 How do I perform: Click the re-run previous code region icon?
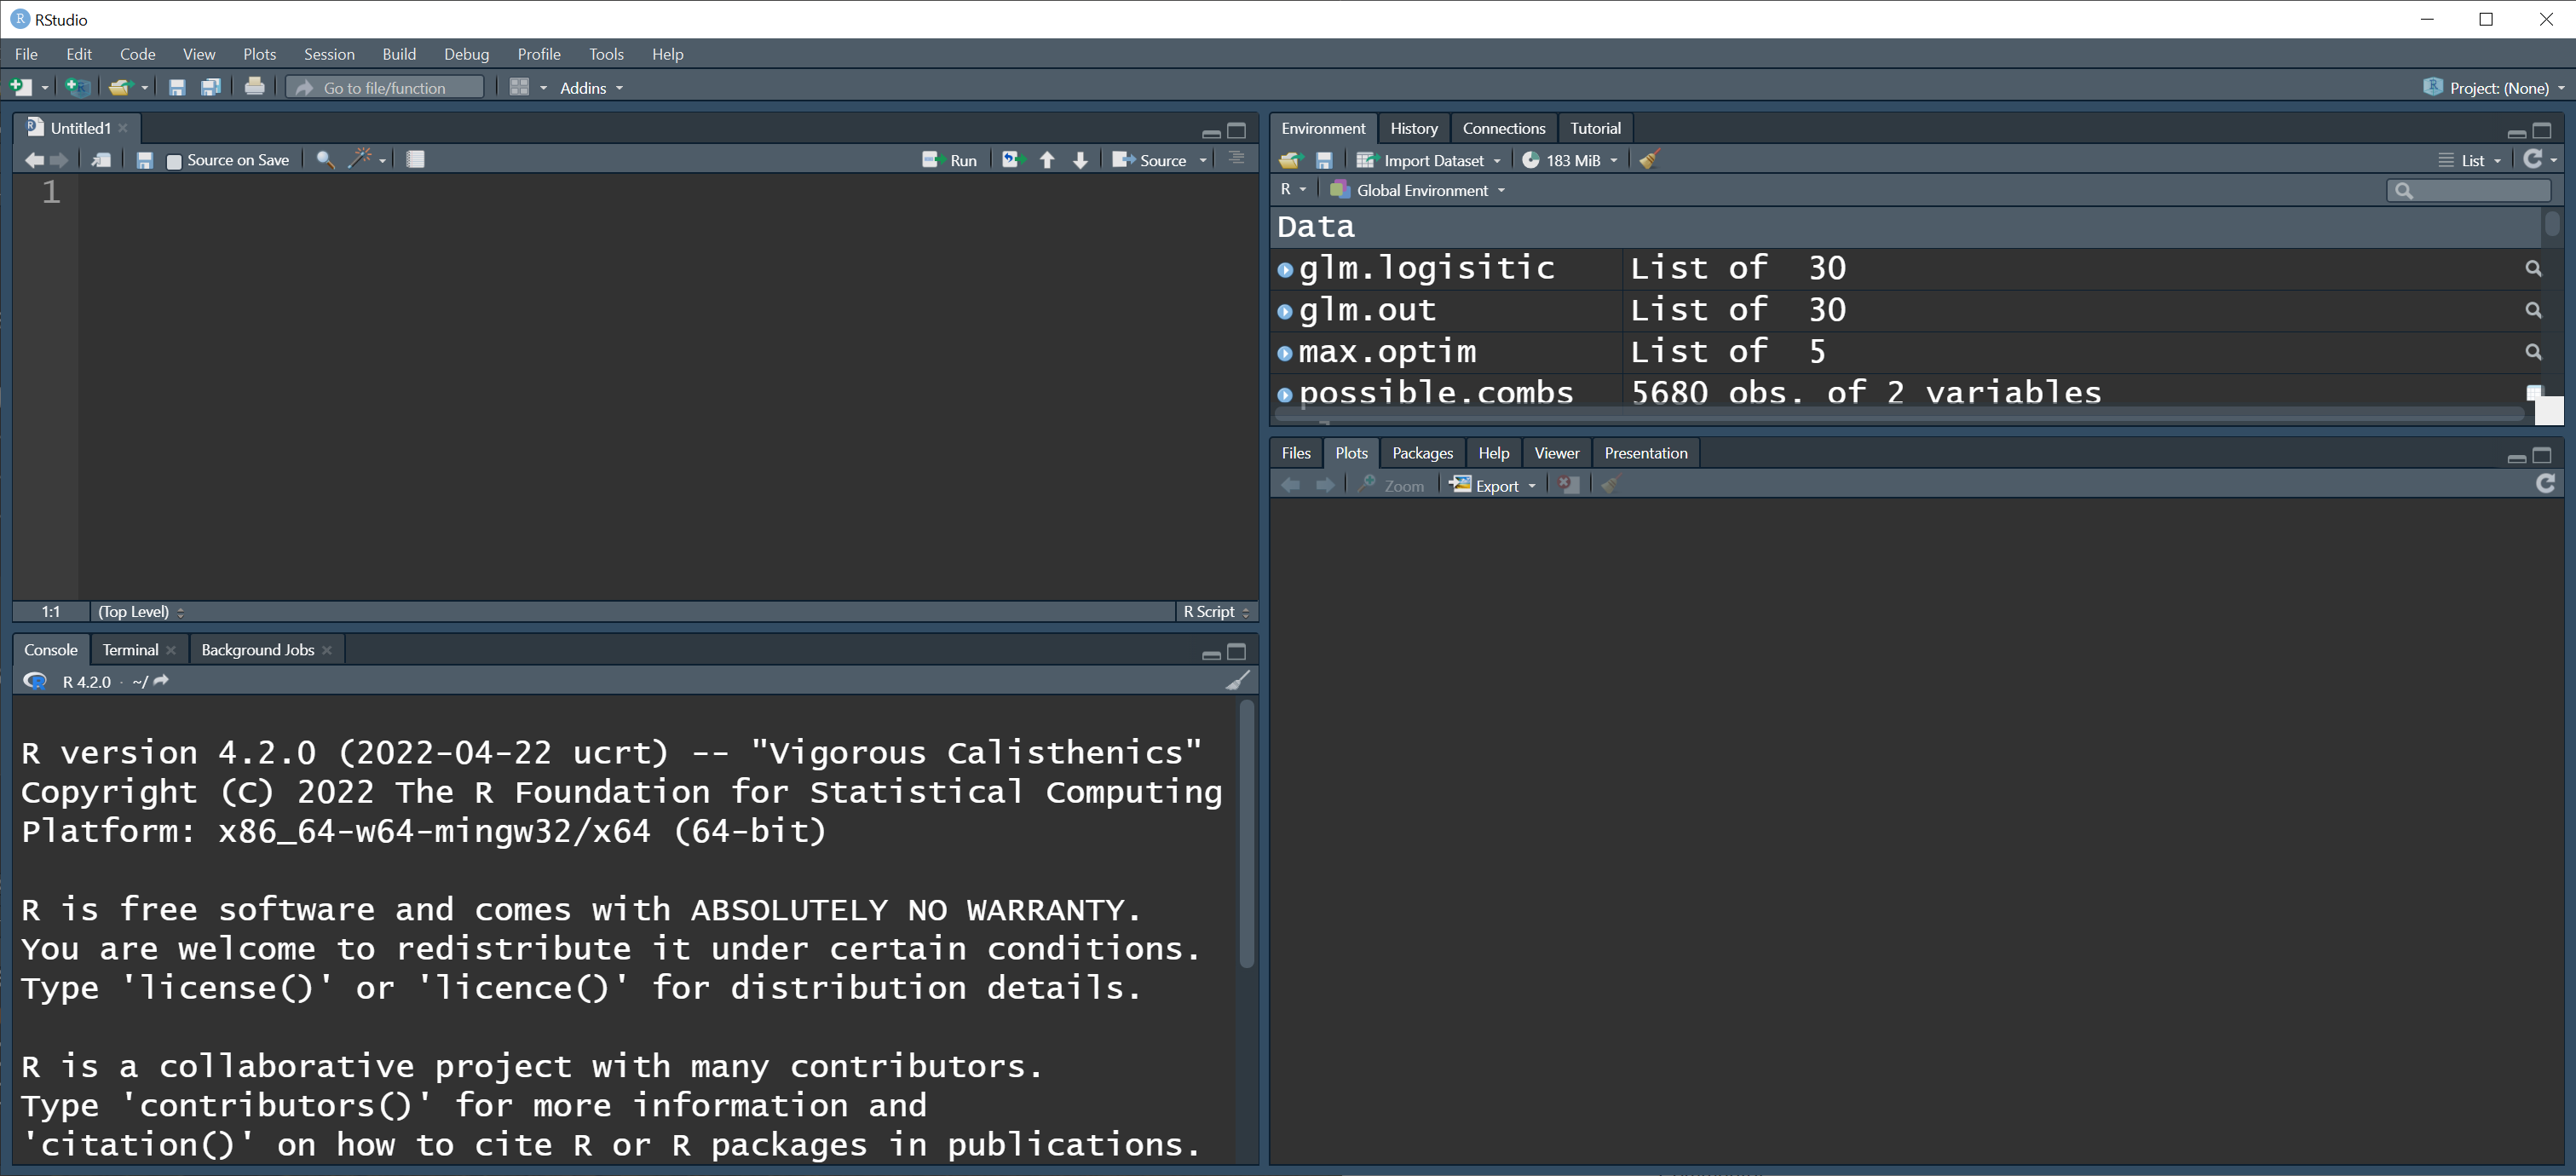(x=1013, y=160)
